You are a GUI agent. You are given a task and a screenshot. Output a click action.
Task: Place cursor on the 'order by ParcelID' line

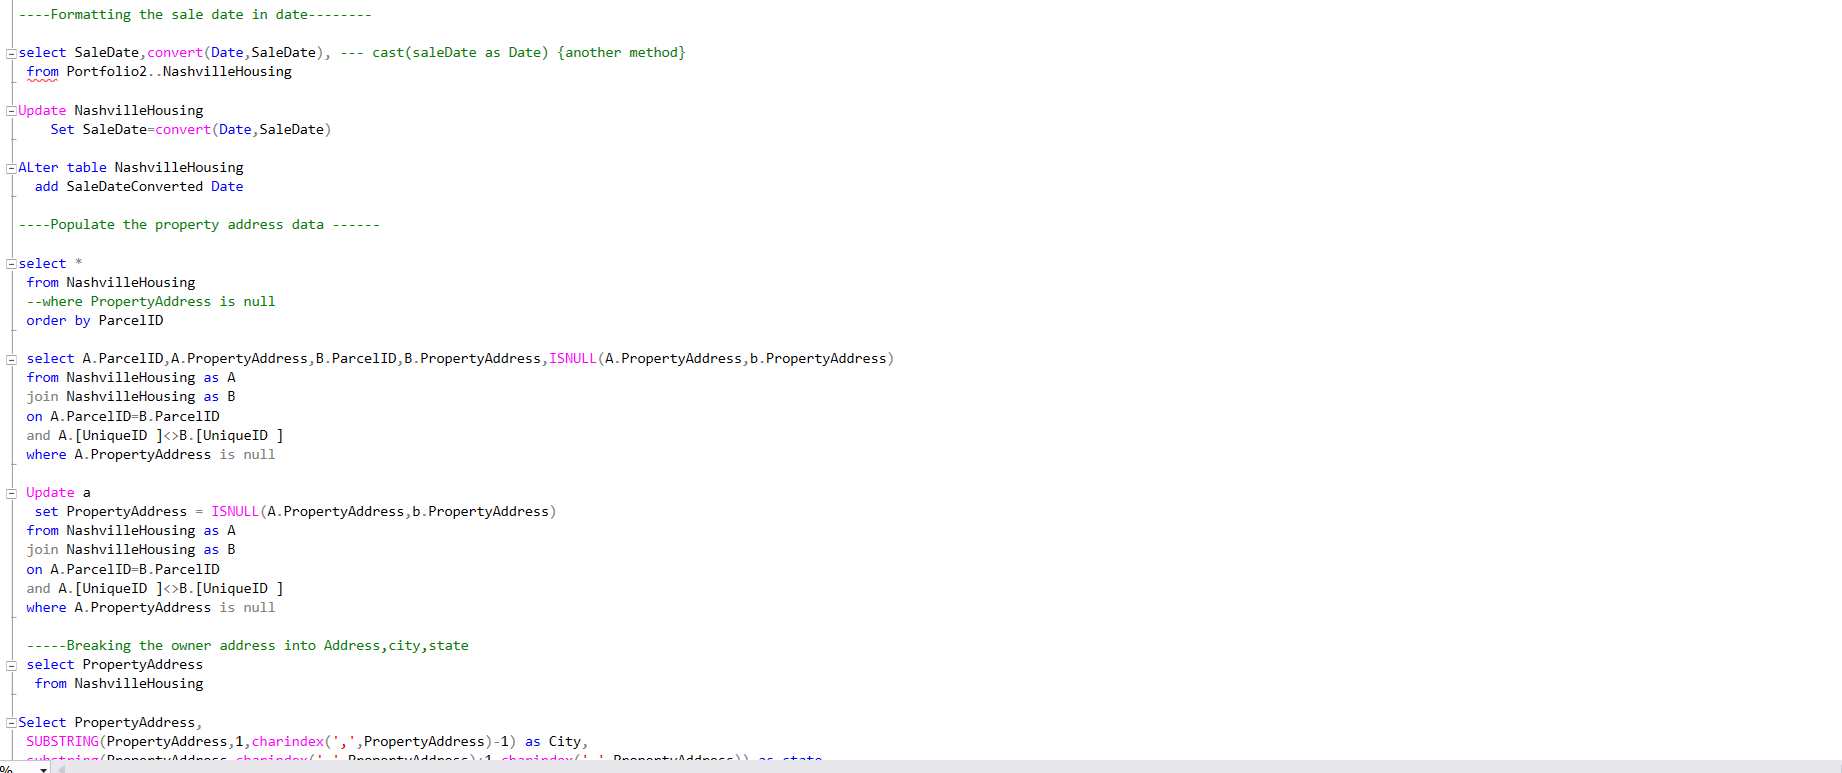(95, 321)
